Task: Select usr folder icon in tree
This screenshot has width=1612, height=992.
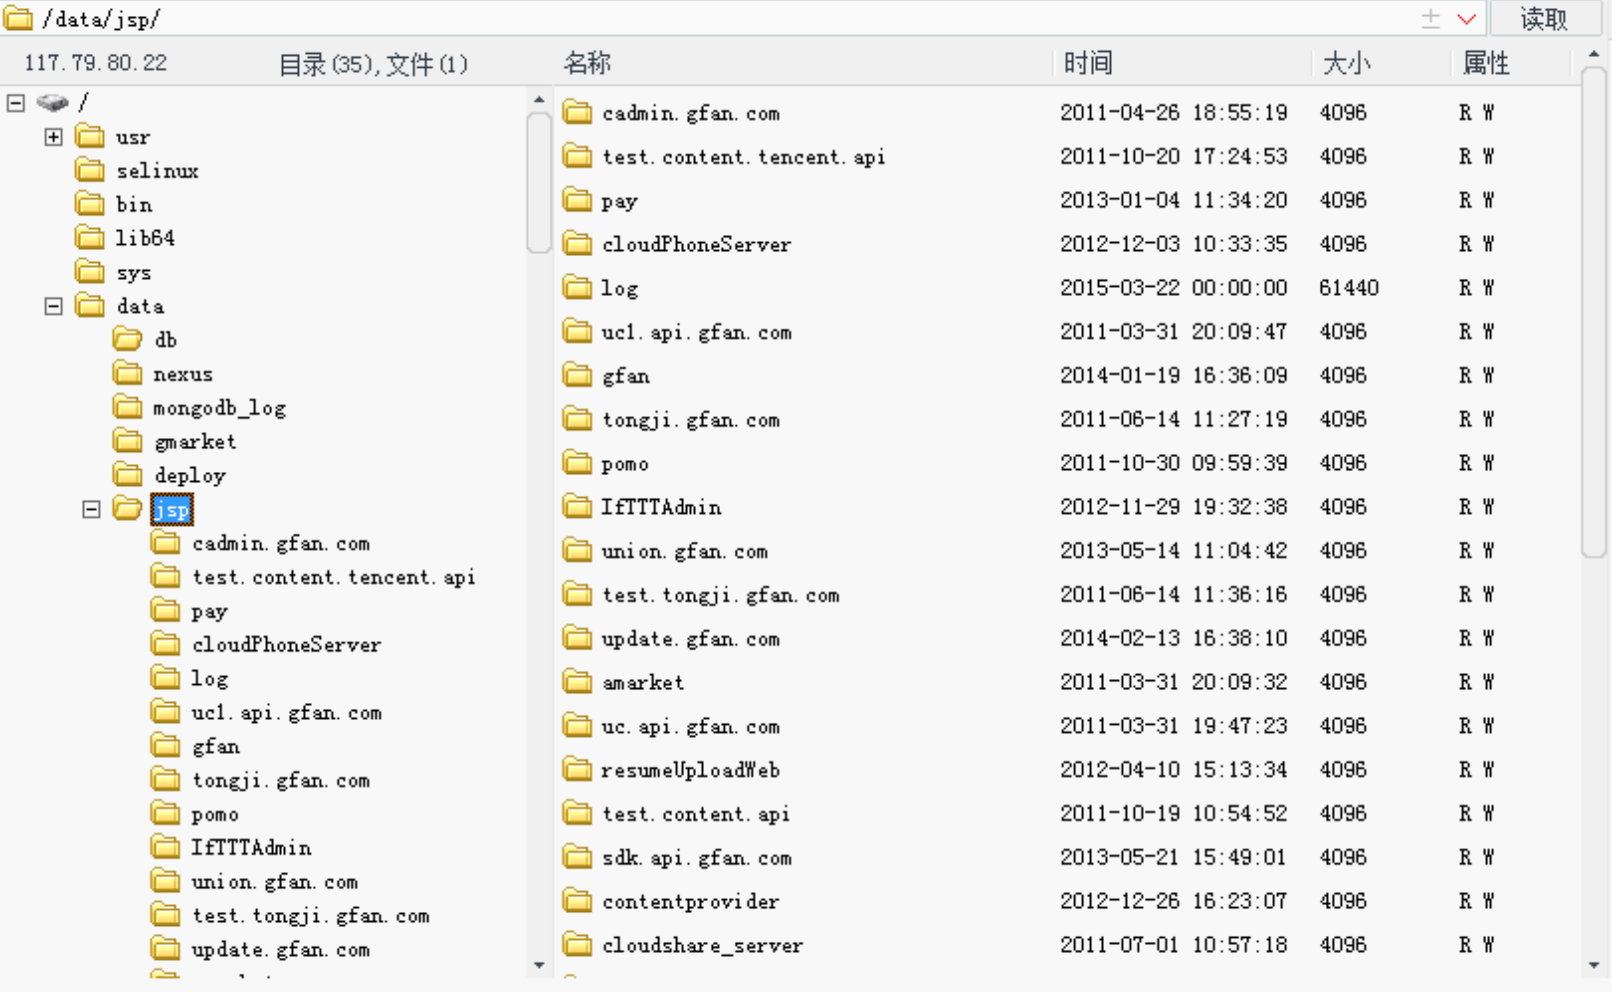Action: click(x=90, y=136)
